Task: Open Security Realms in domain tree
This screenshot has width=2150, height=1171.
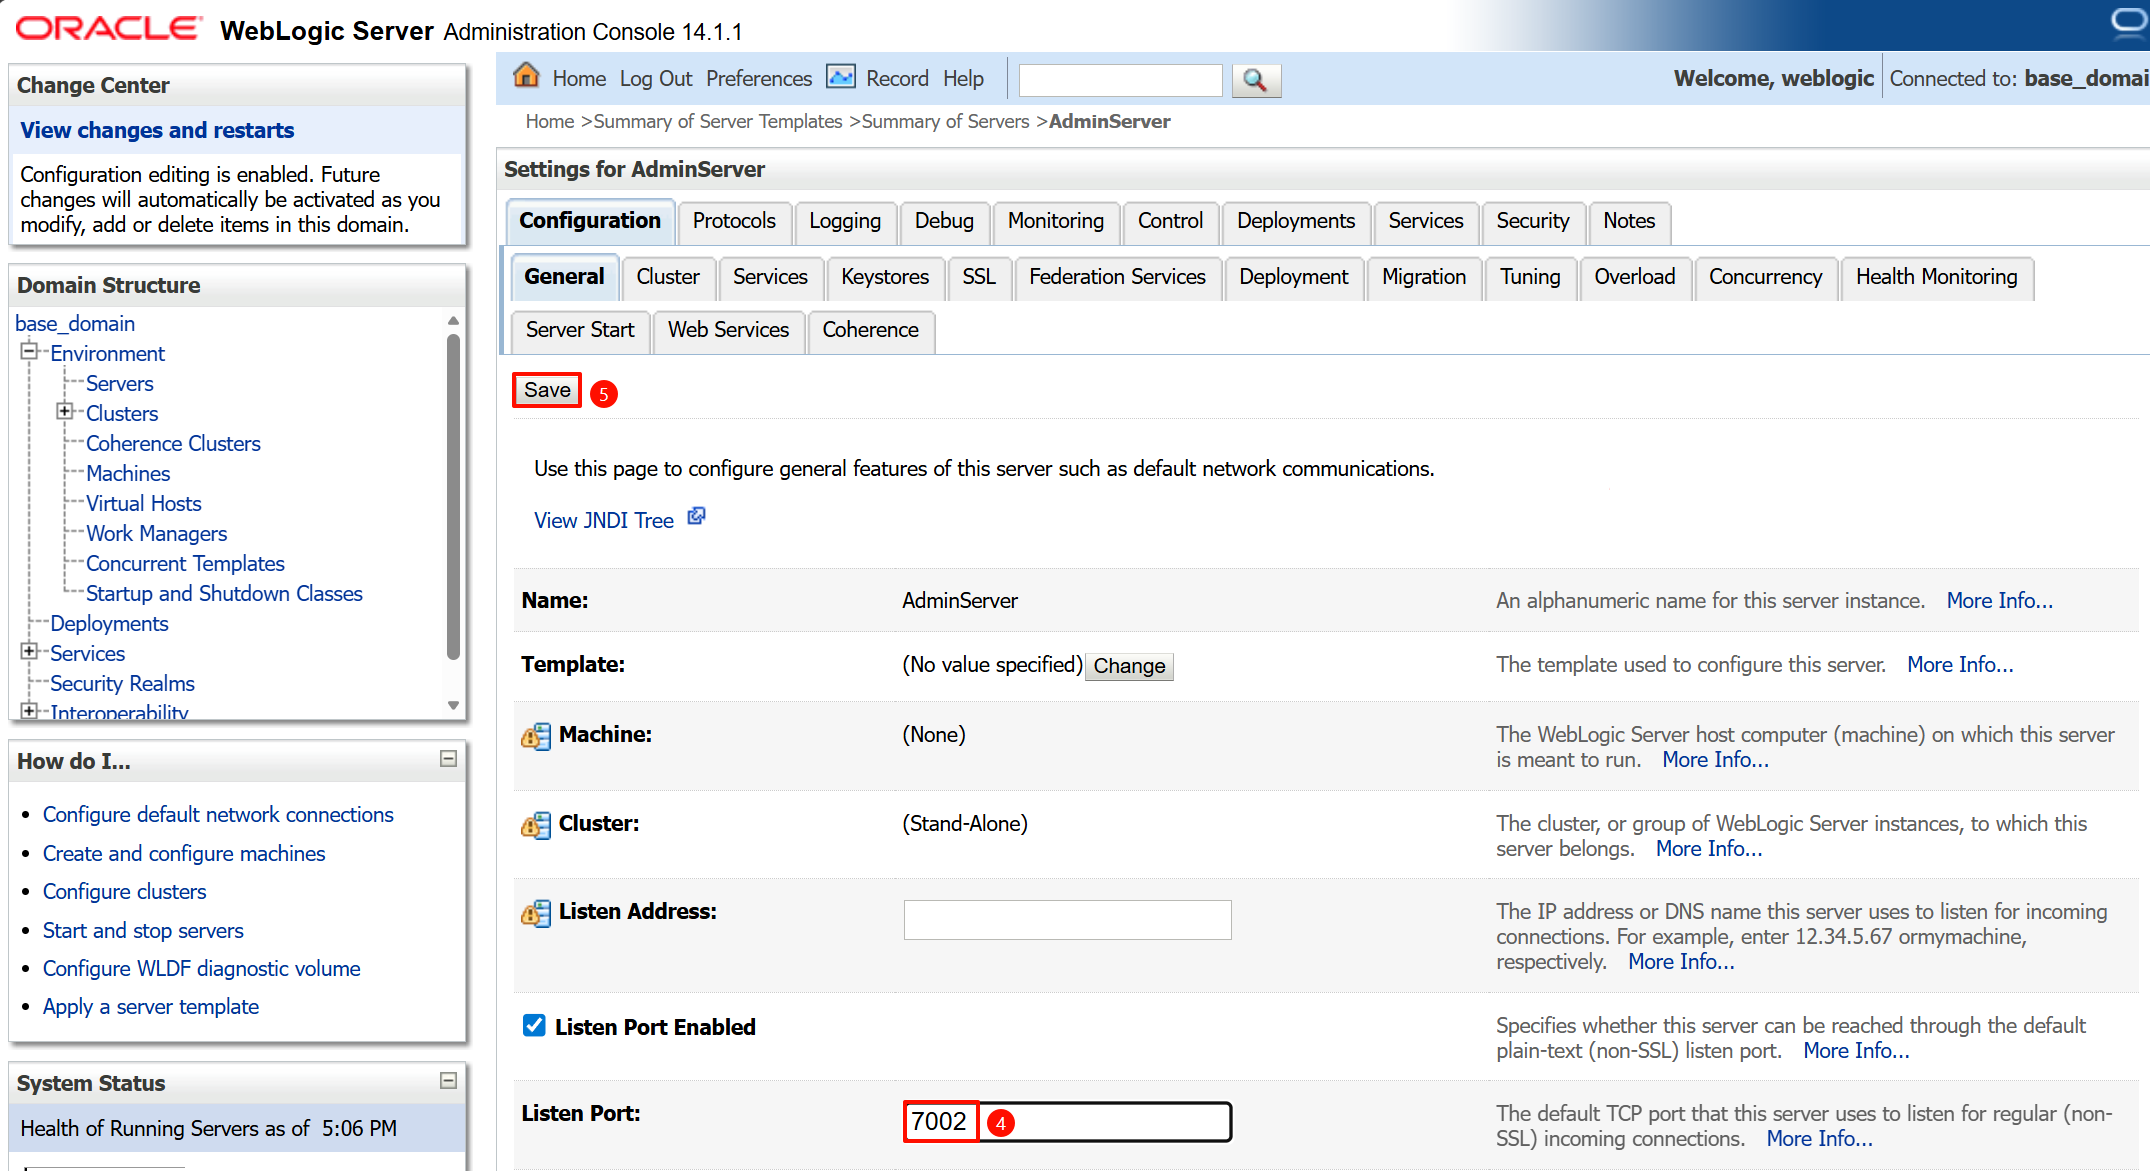Action: [122, 684]
